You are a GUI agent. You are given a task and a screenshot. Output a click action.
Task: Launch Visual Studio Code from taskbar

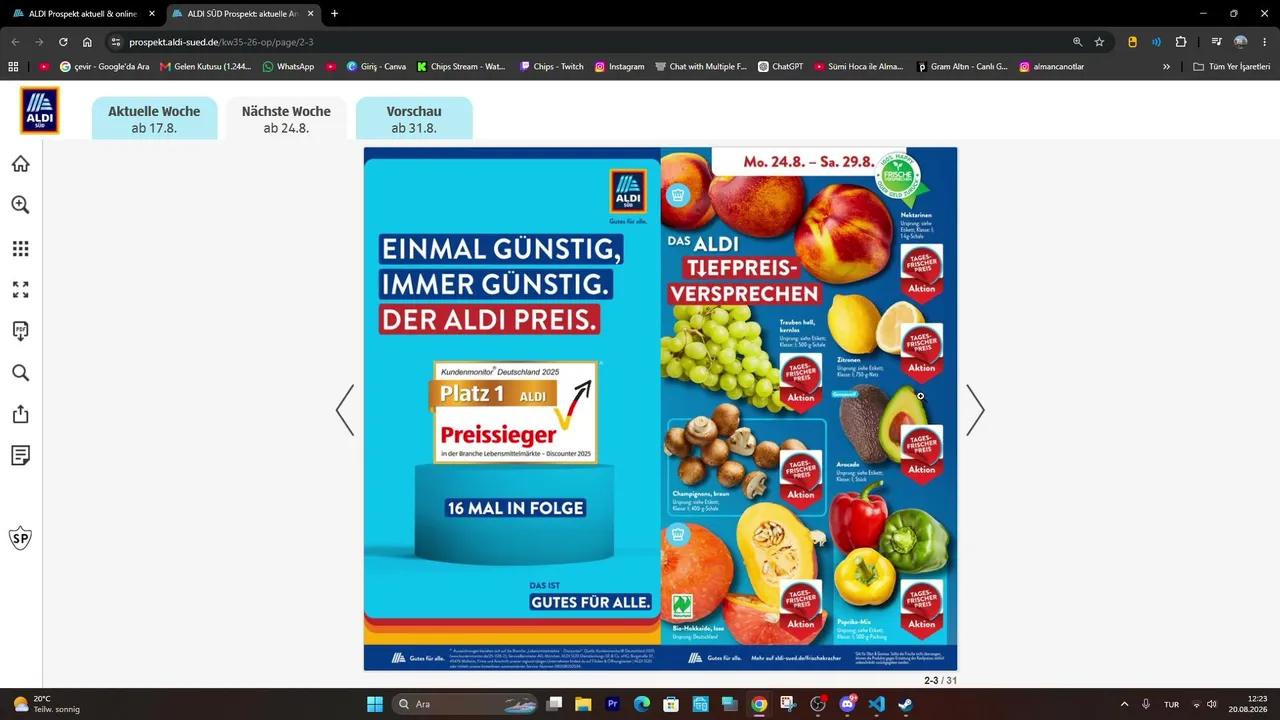877,704
